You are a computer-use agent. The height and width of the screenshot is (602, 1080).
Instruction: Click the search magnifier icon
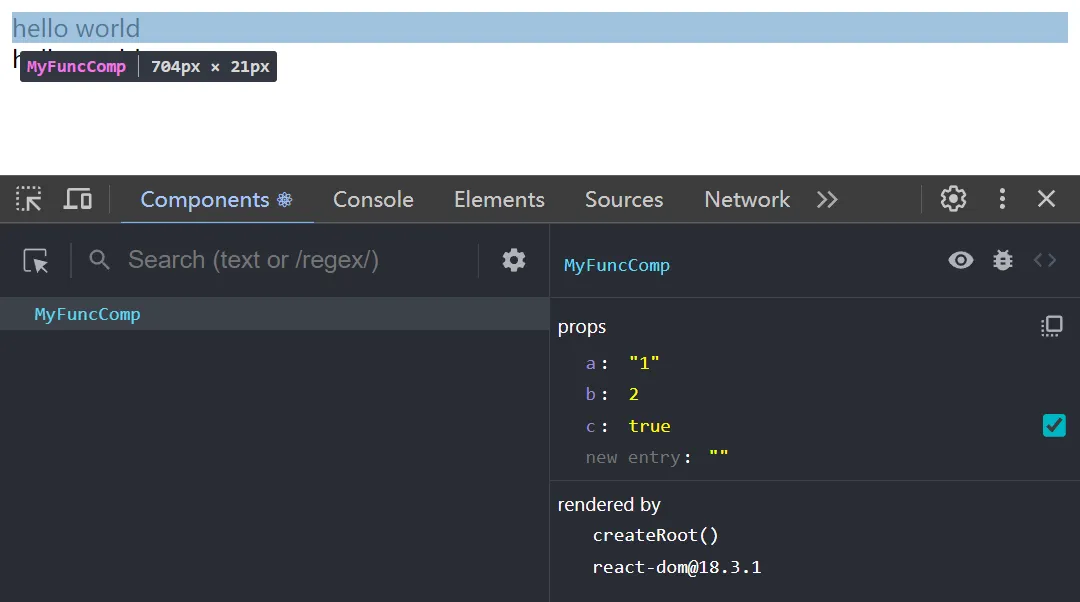(x=99, y=260)
